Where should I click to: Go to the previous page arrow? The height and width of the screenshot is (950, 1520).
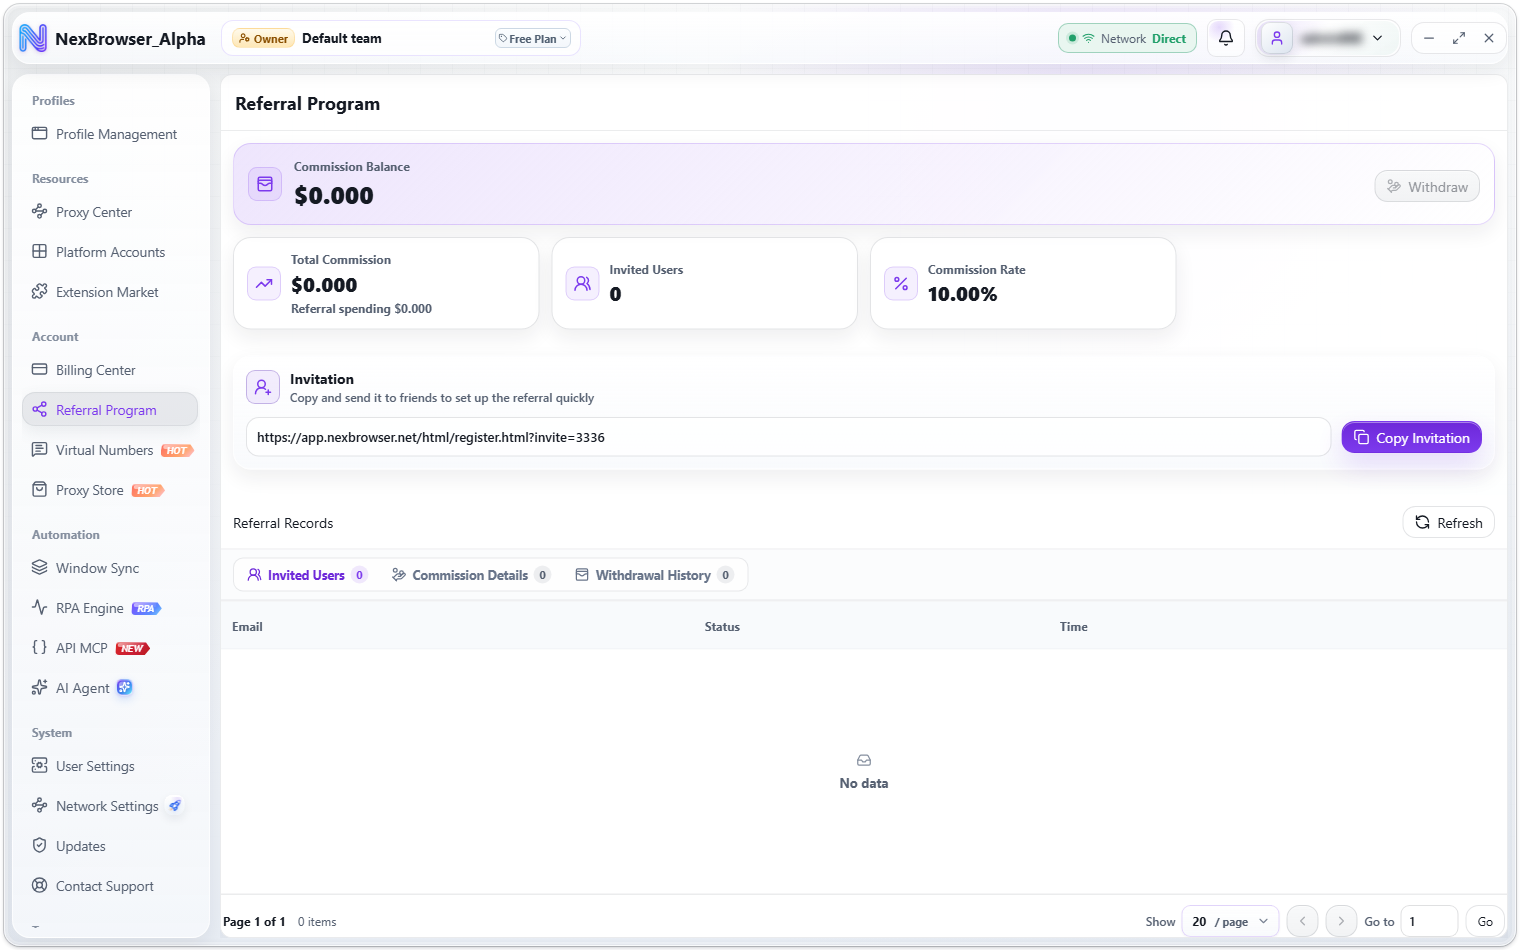pyautogui.click(x=1302, y=921)
